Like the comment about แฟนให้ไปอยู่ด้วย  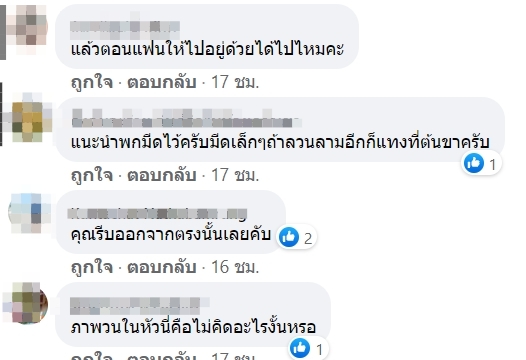[x=92, y=82]
